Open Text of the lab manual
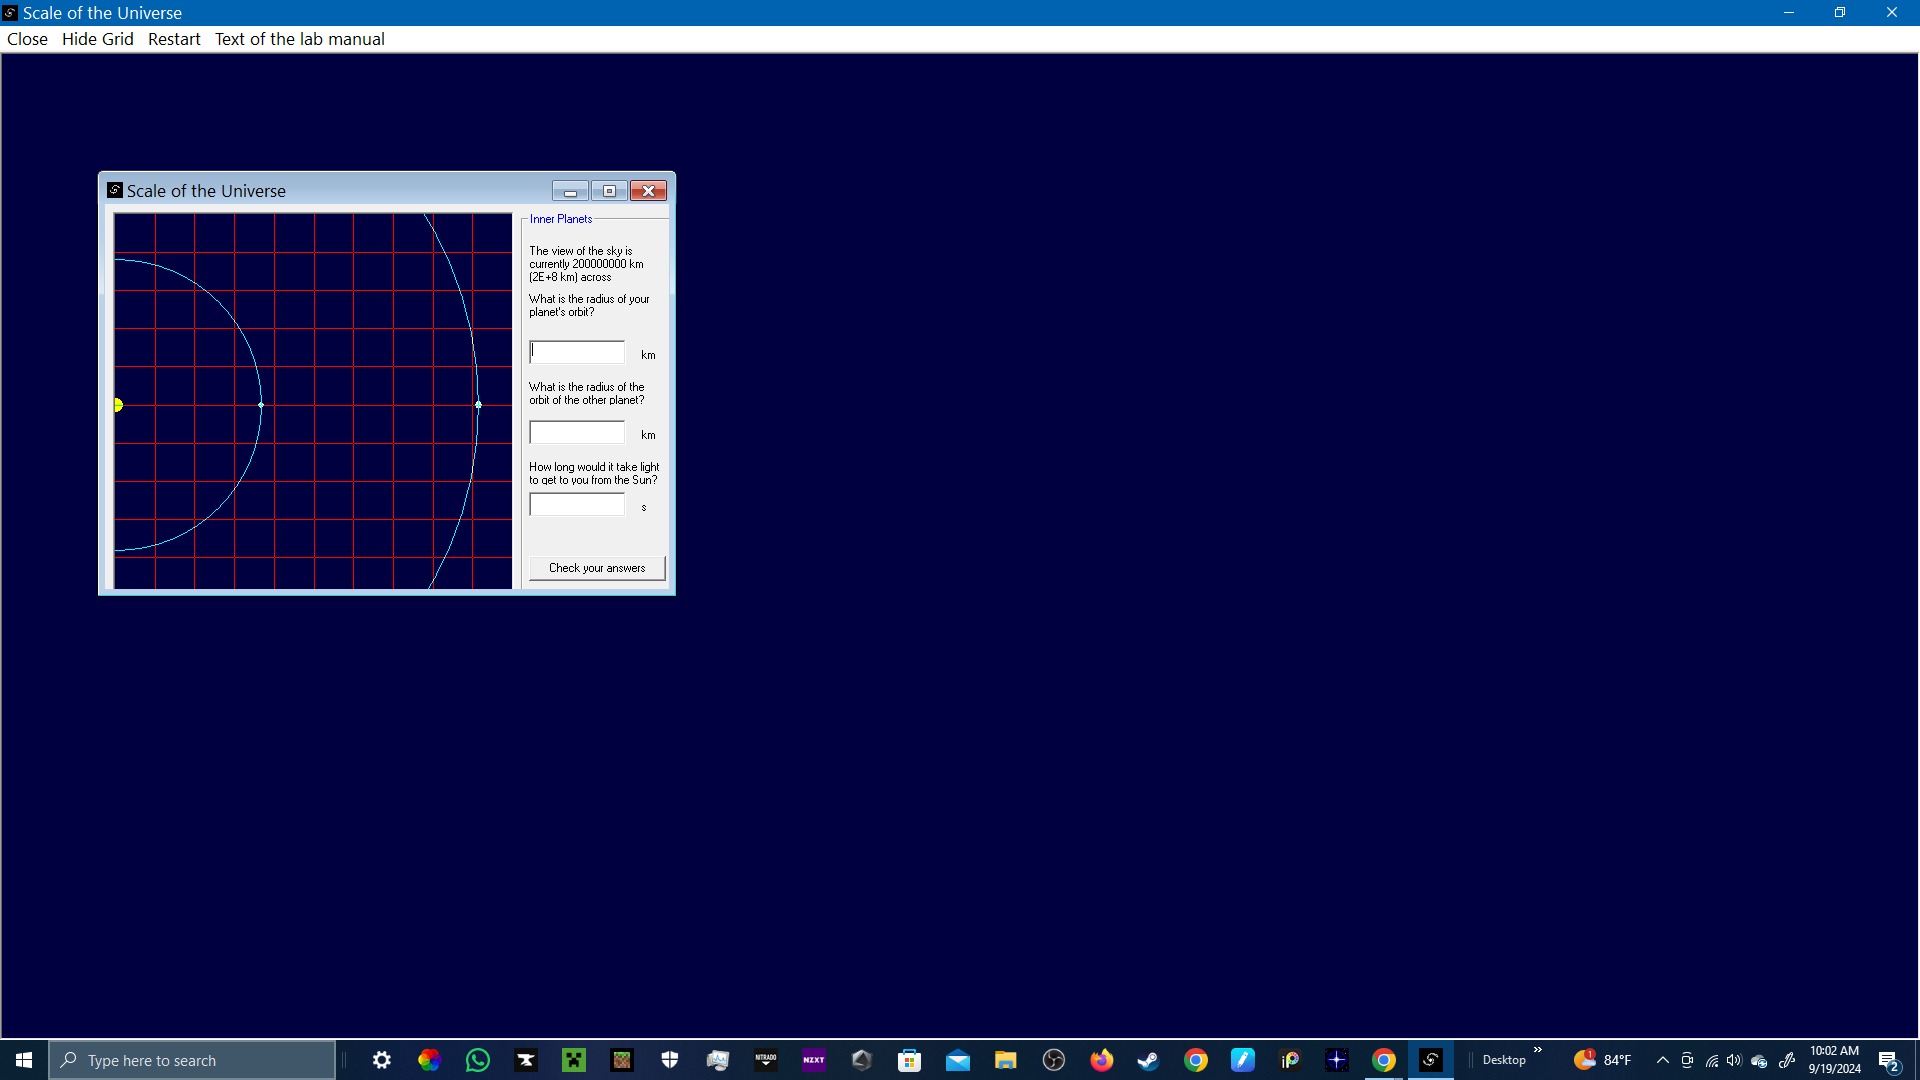1920x1080 pixels. click(x=299, y=39)
